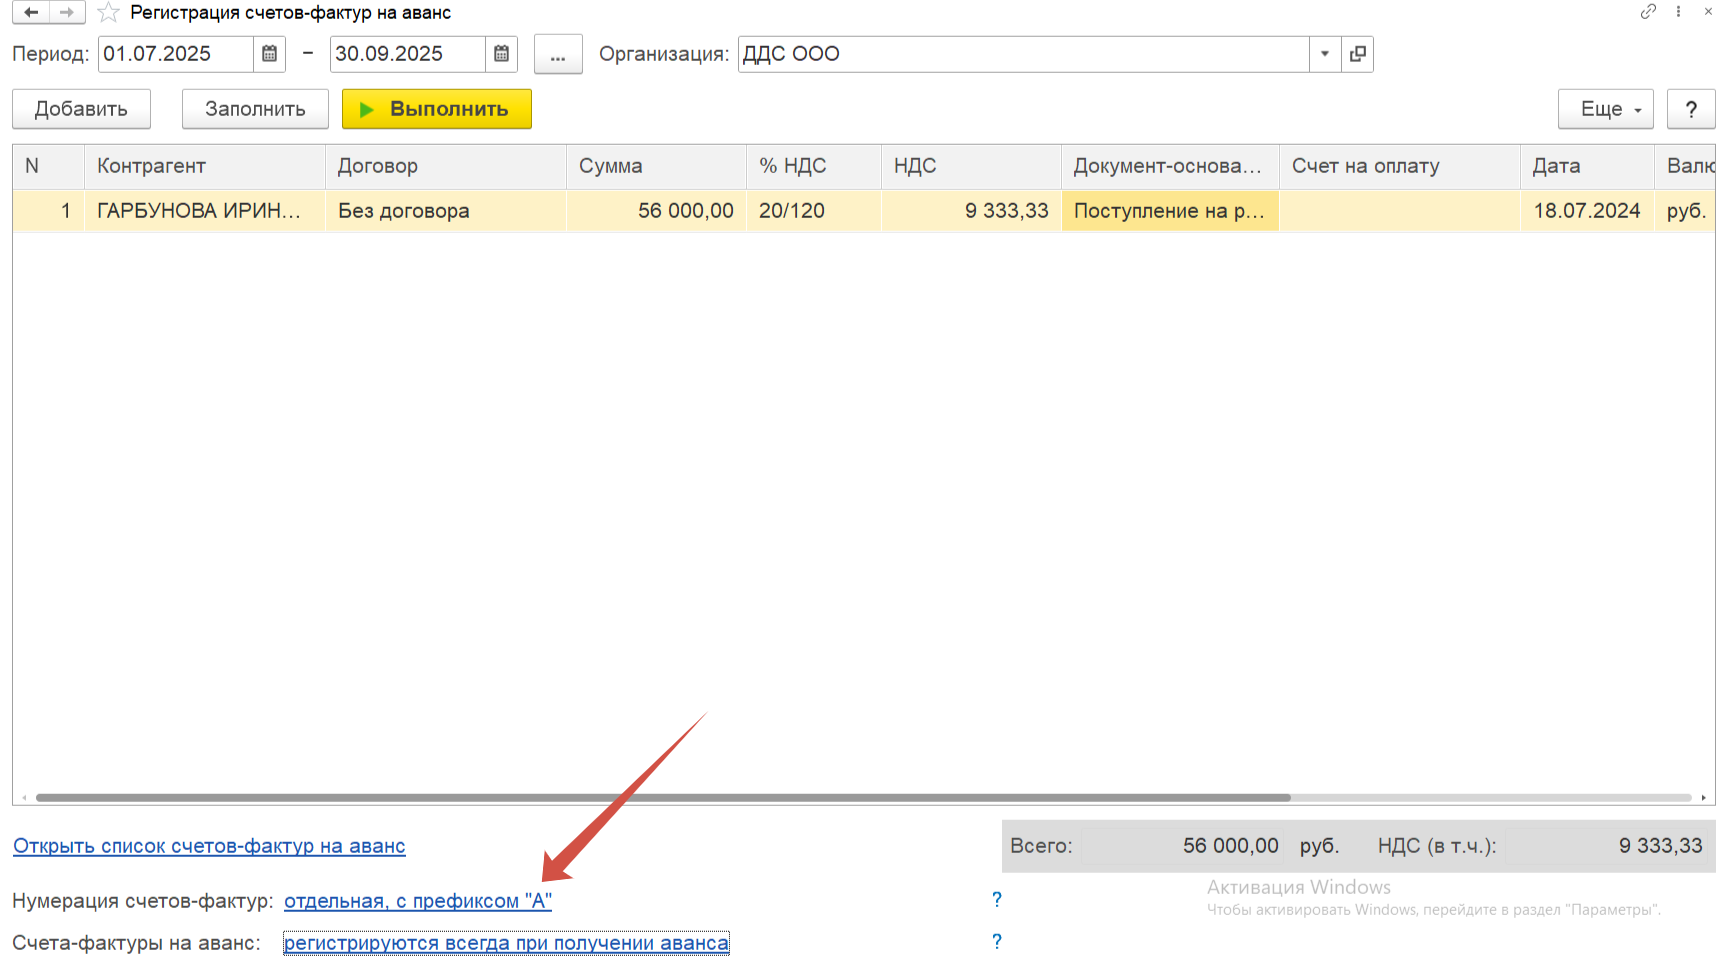Click the back navigation arrow
This screenshot has width=1718, height=957.
pyautogui.click(x=31, y=13)
